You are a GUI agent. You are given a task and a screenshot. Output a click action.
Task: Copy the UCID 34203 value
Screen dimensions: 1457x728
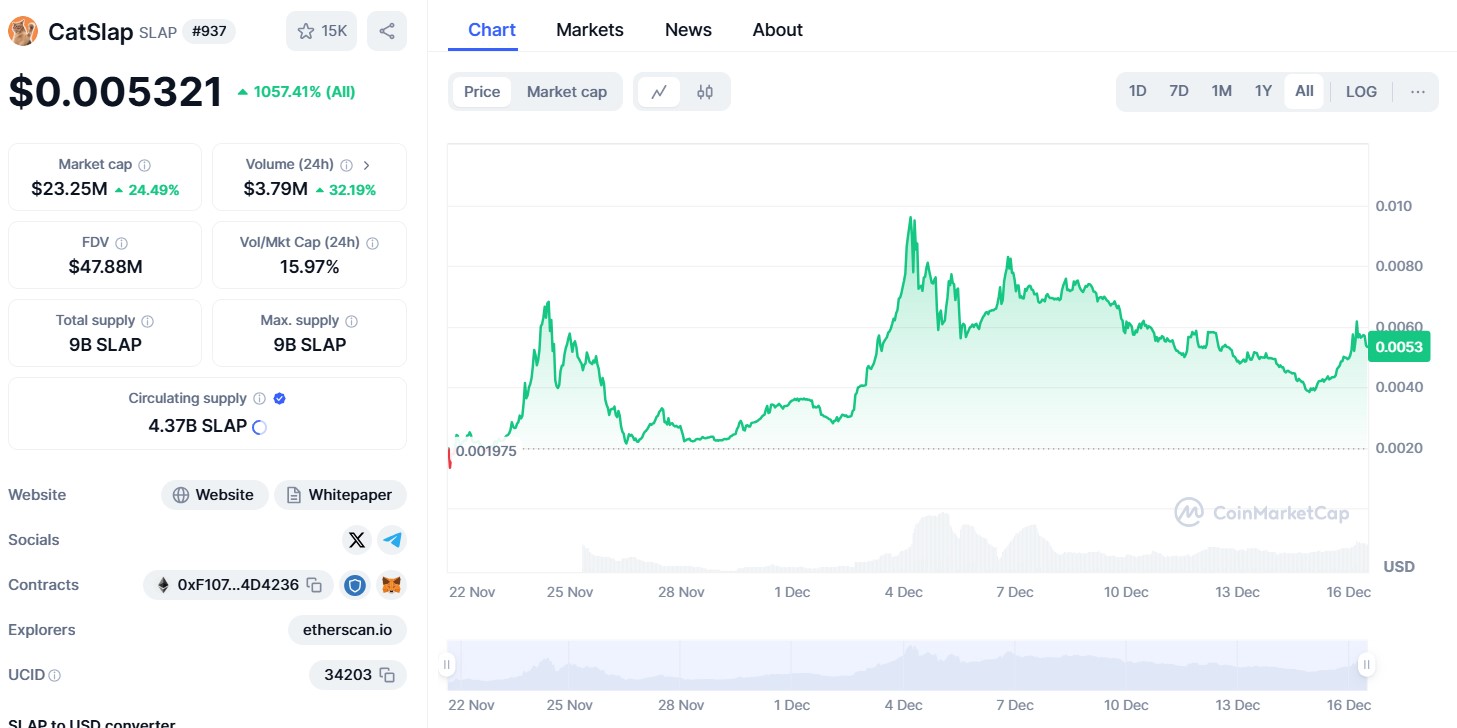point(388,675)
